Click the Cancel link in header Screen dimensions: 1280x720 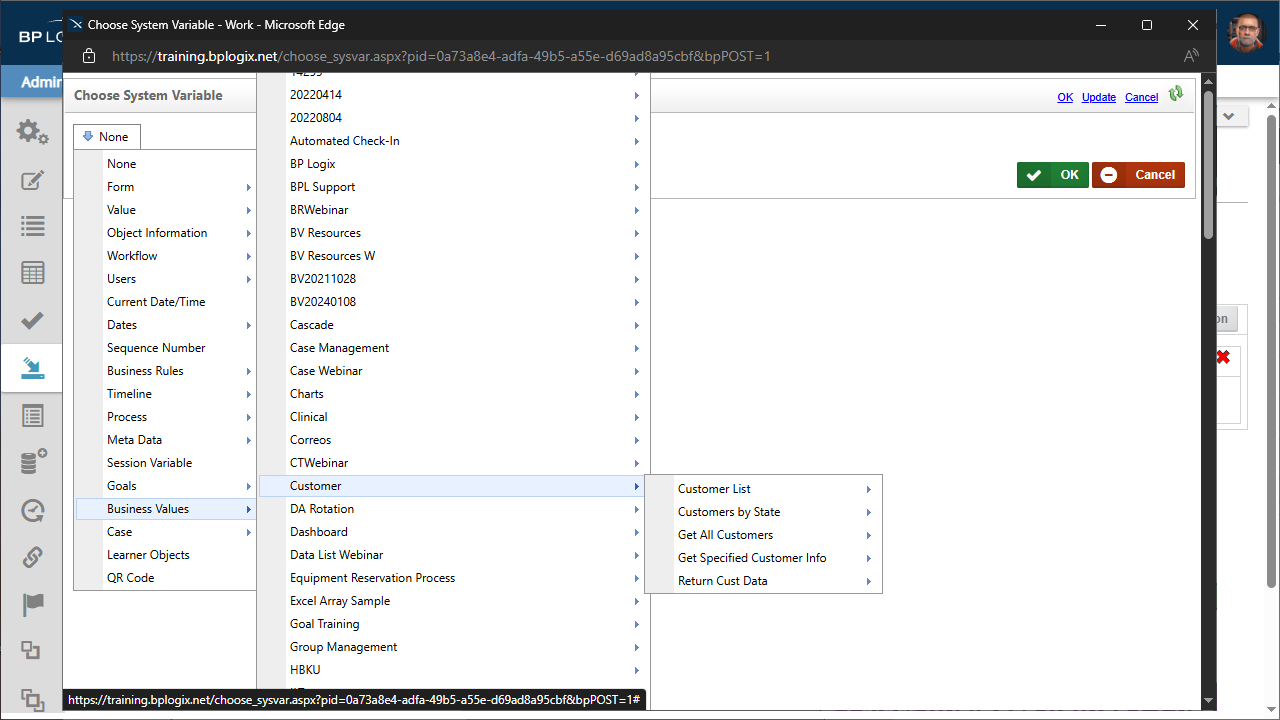(1141, 97)
